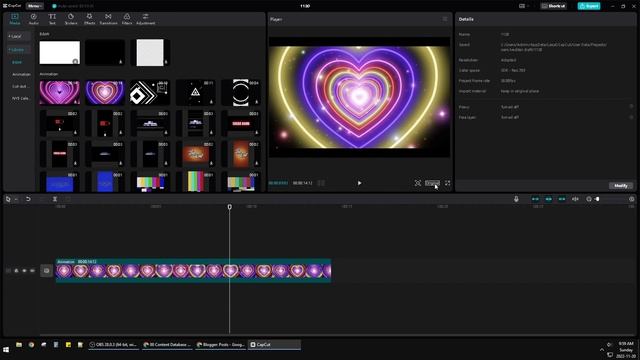Play the preview video
Viewport: 640px width, 360px height.
[359, 183]
